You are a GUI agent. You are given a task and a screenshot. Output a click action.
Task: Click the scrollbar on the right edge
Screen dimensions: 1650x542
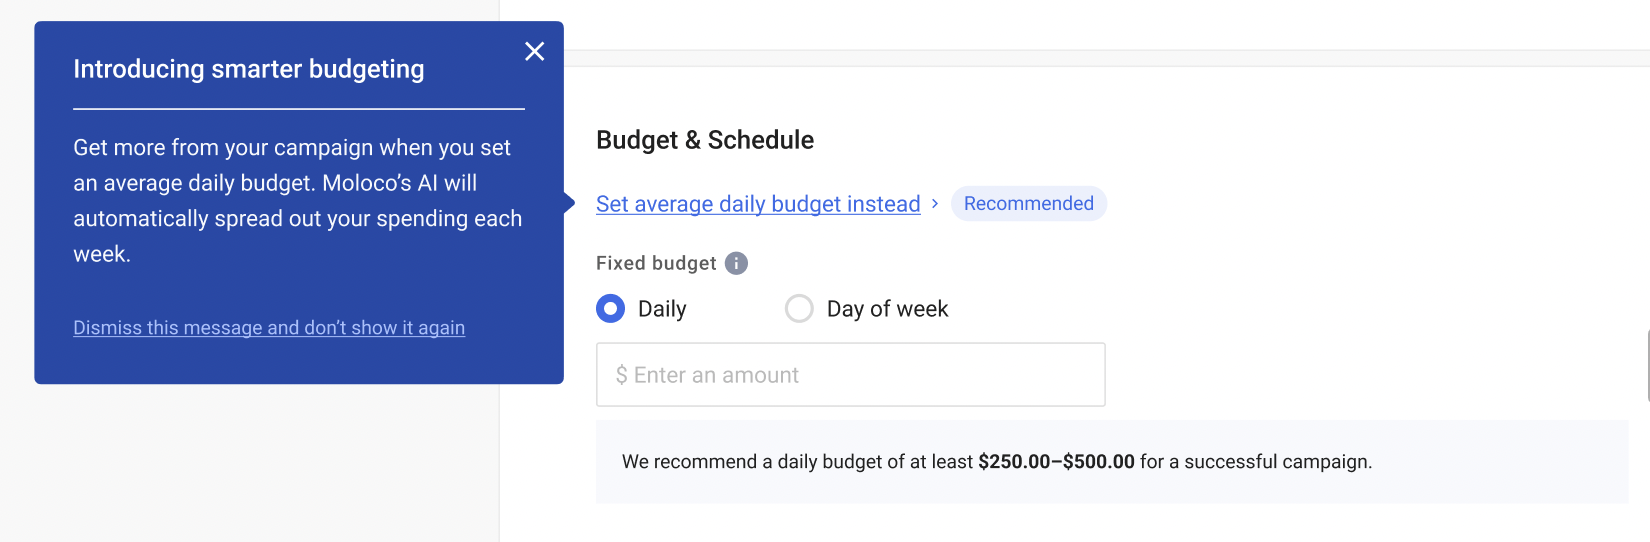point(1647,367)
